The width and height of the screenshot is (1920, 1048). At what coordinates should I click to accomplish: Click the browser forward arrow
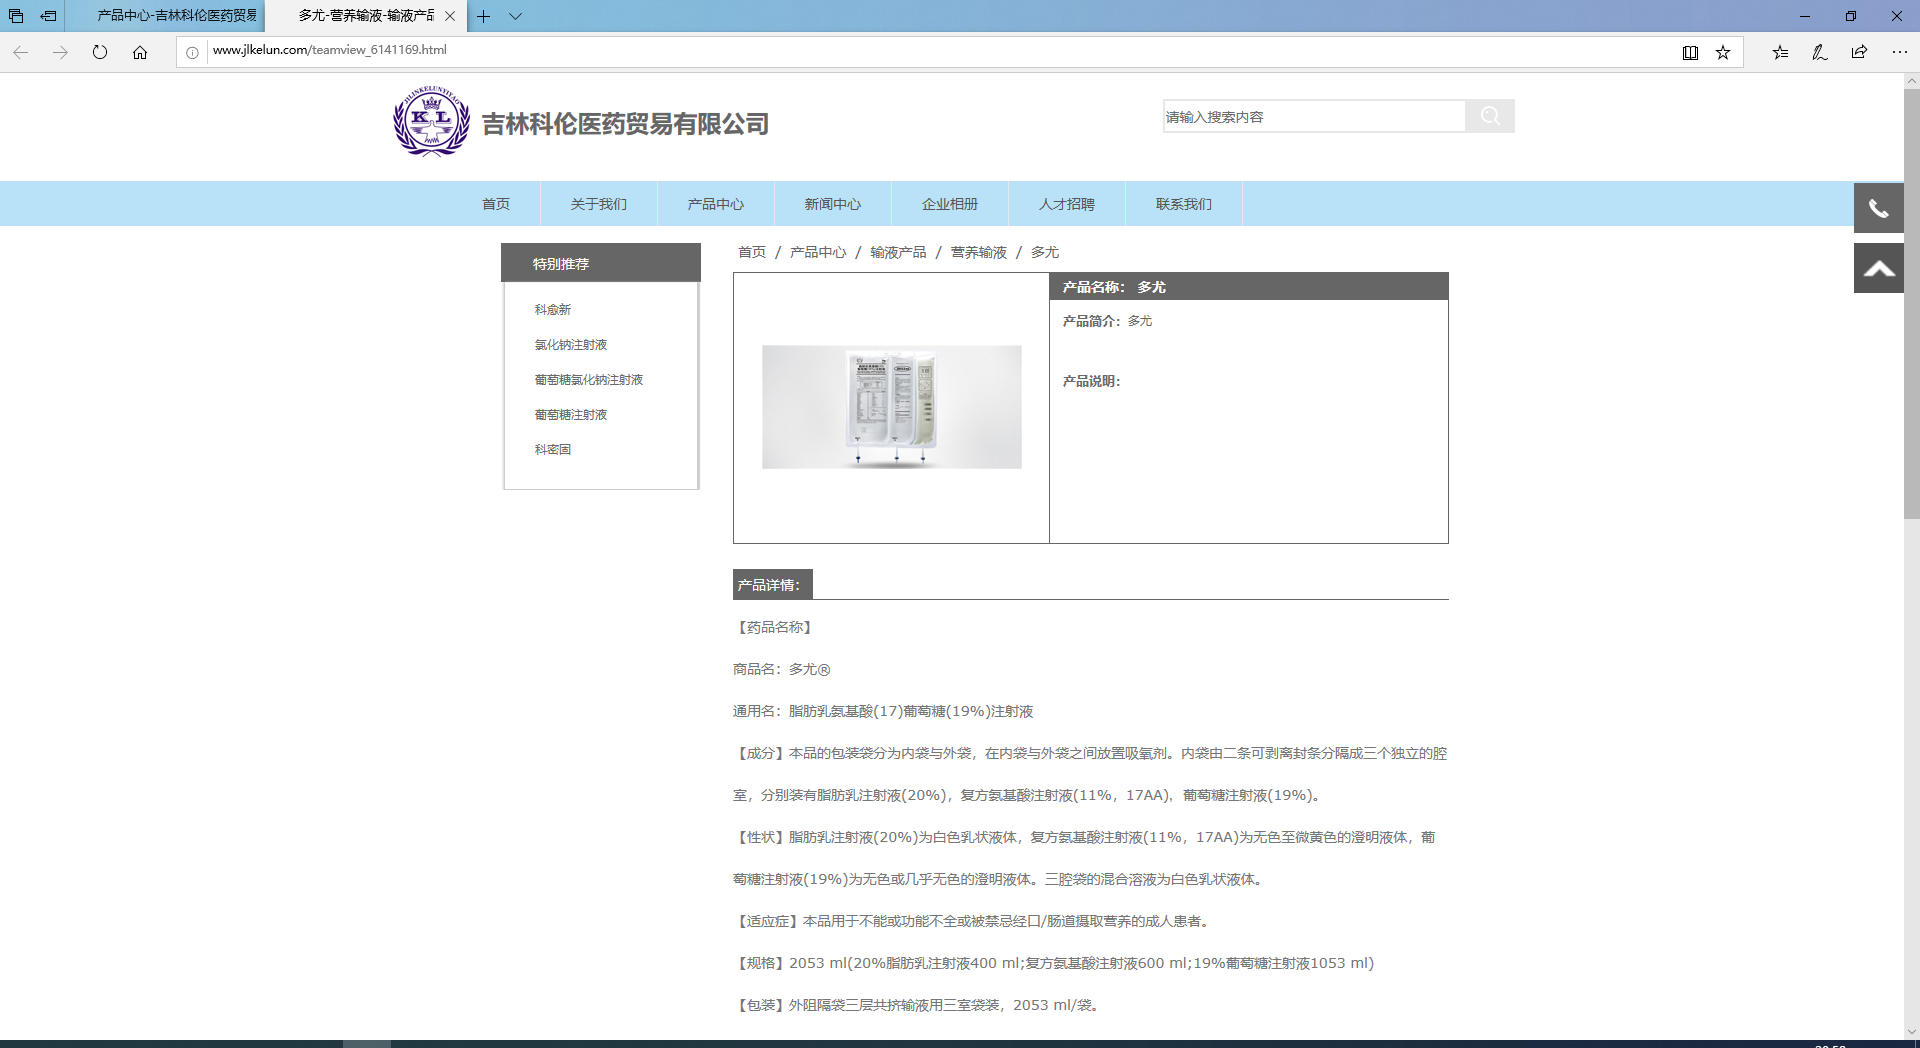click(60, 52)
